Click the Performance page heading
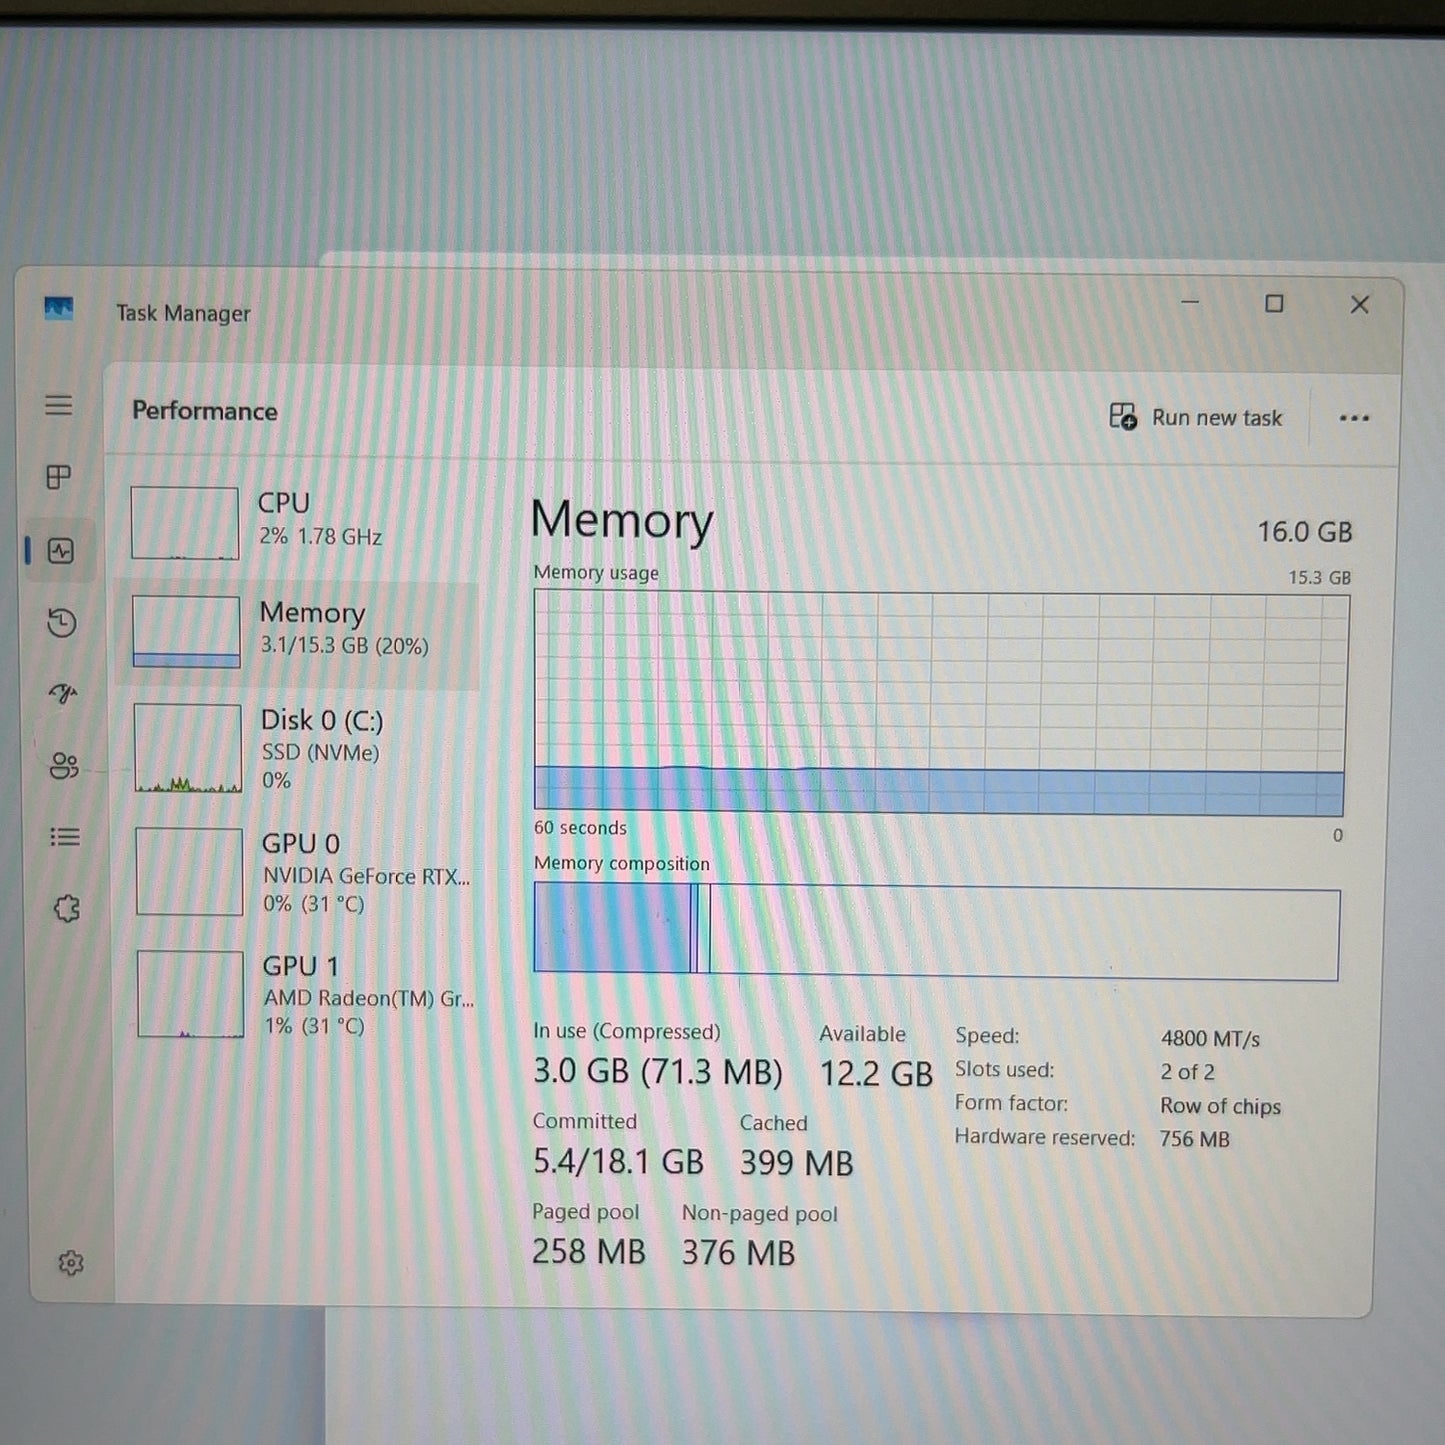This screenshot has height=1445, width=1445. click(x=205, y=411)
